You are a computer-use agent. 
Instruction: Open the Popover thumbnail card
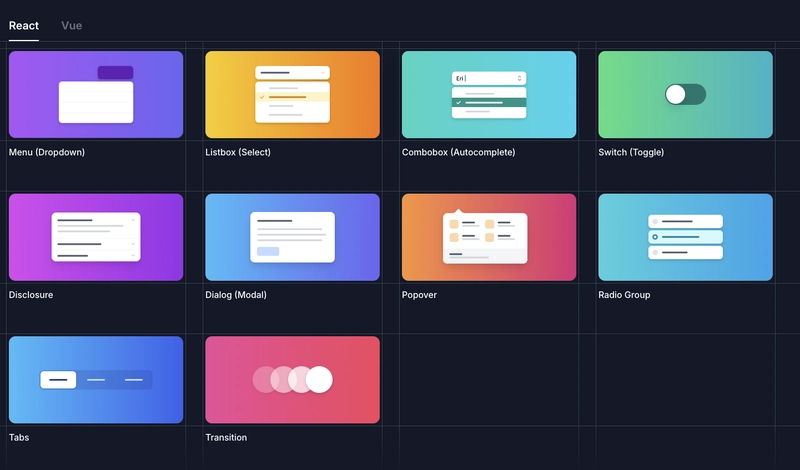tap(489, 237)
